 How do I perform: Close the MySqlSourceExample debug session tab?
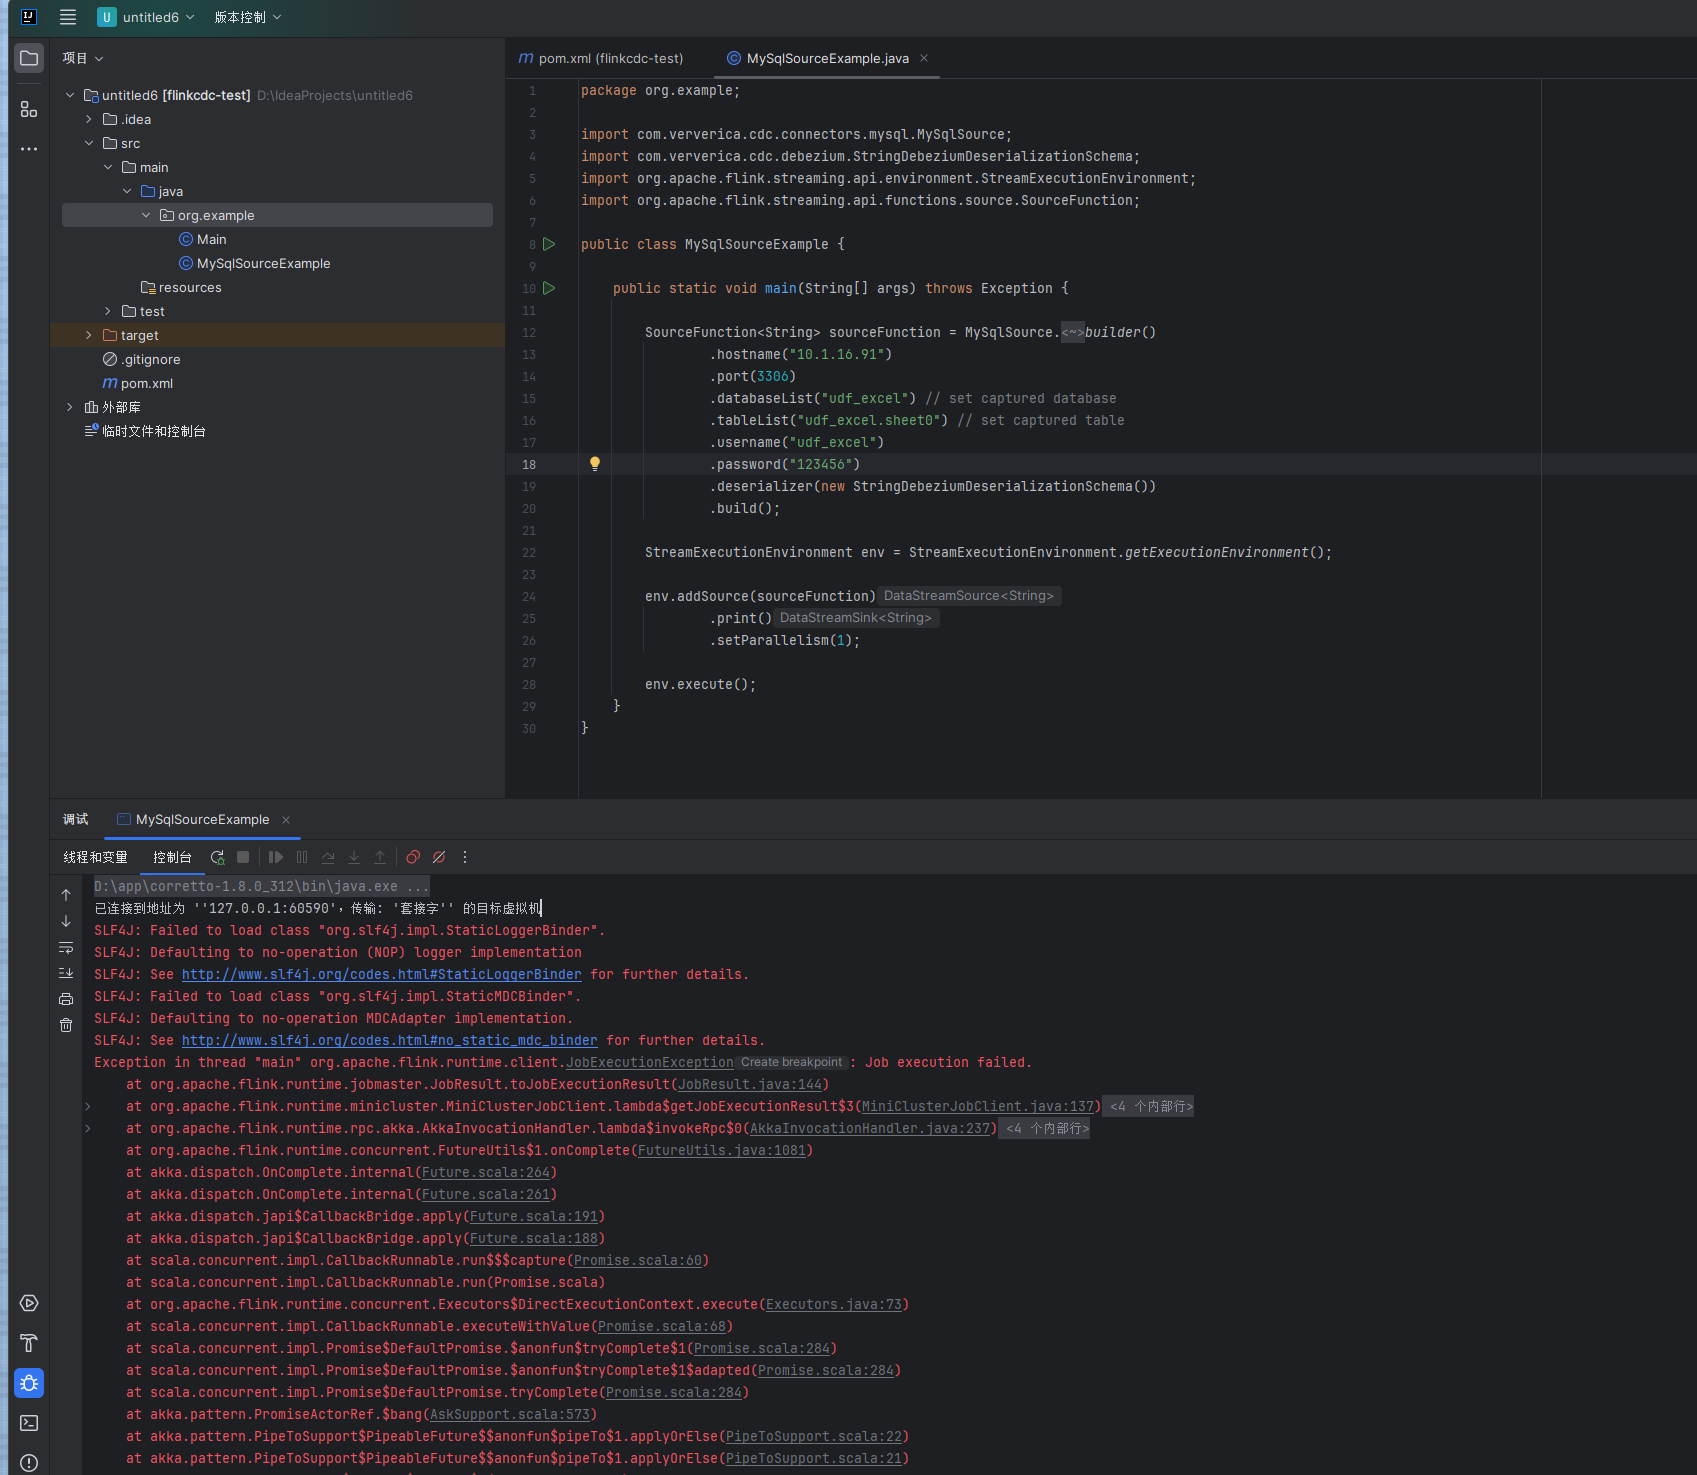pyautogui.click(x=286, y=819)
